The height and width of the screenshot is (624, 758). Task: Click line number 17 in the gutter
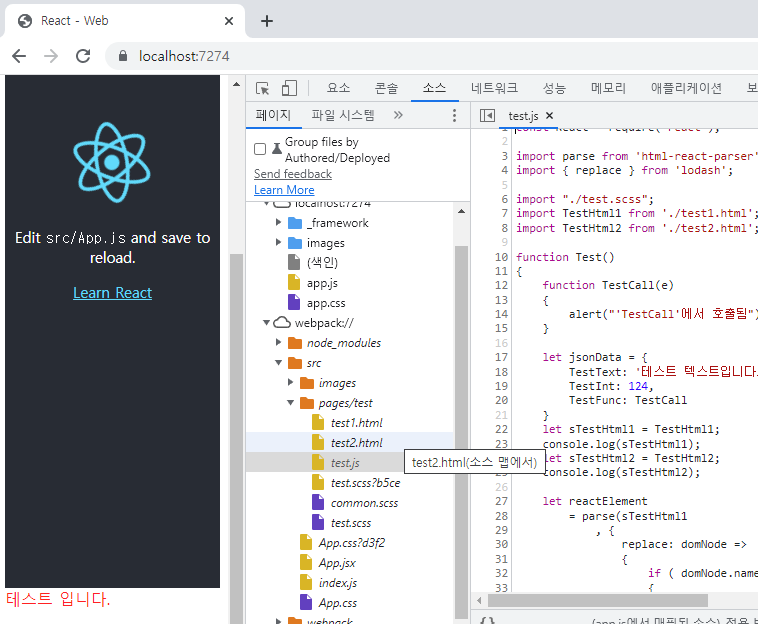pos(501,357)
